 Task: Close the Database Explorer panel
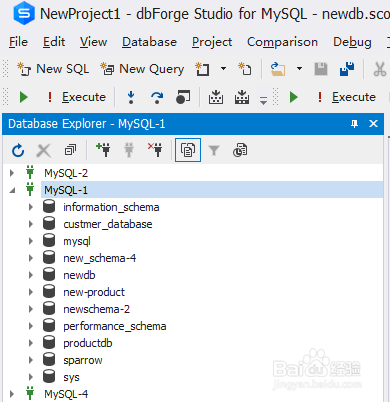point(373,124)
